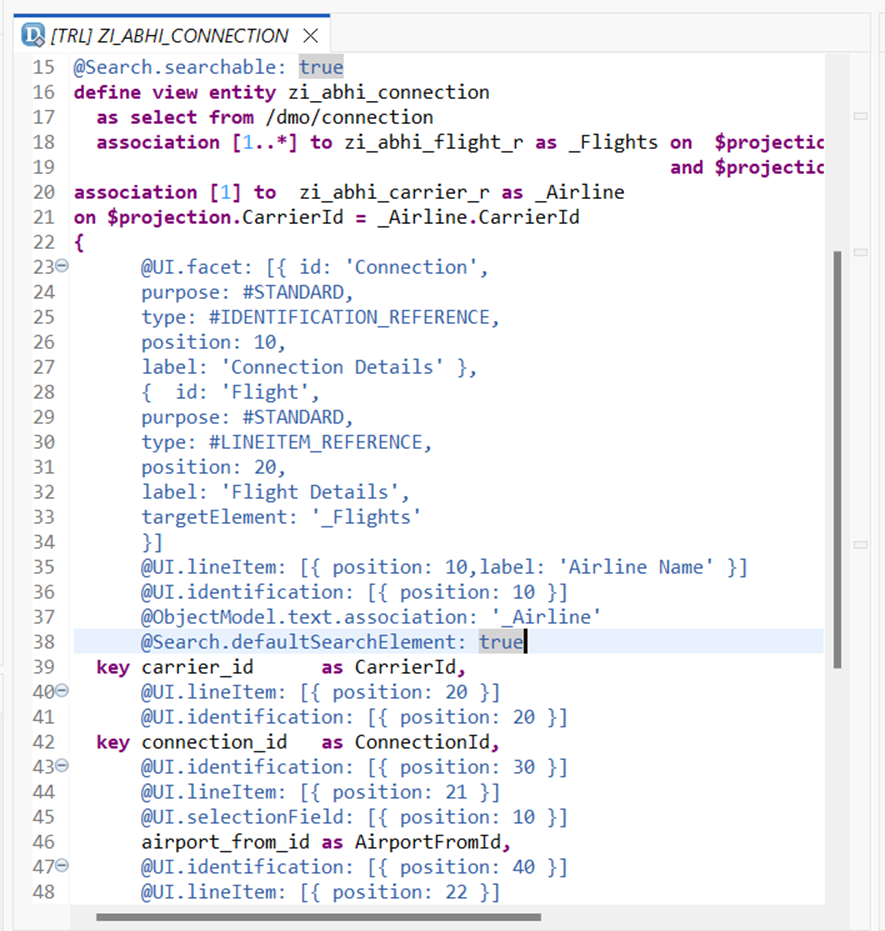Image resolution: width=885 pixels, height=931 pixels.
Task: Place cursor on the @UI.selectionField annotation
Action: 228,817
